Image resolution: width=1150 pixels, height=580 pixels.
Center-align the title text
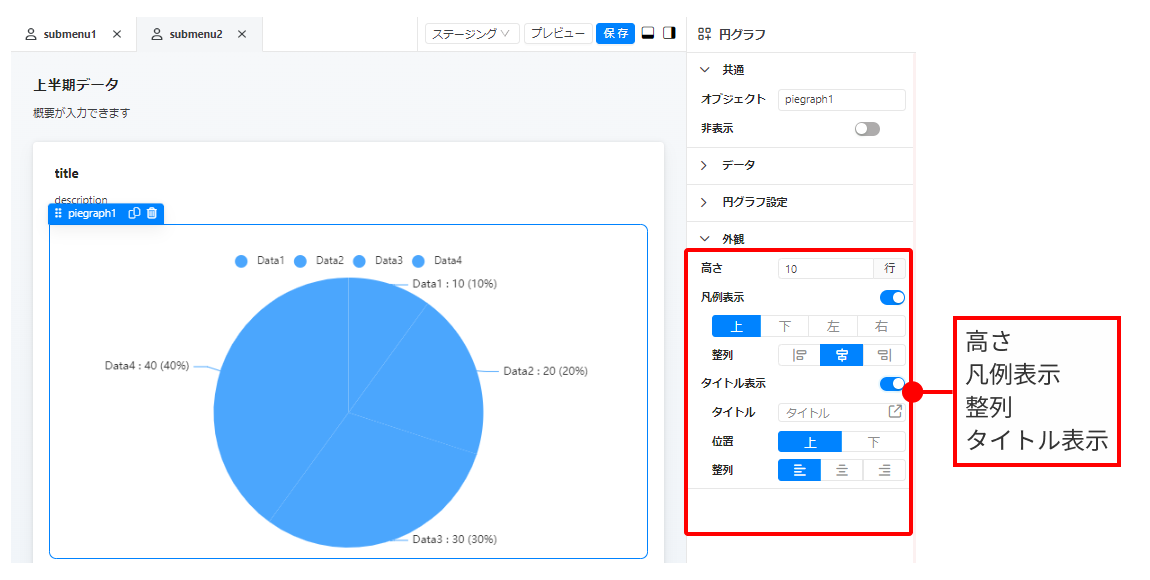pyautogui.click(x=842, y=470)
